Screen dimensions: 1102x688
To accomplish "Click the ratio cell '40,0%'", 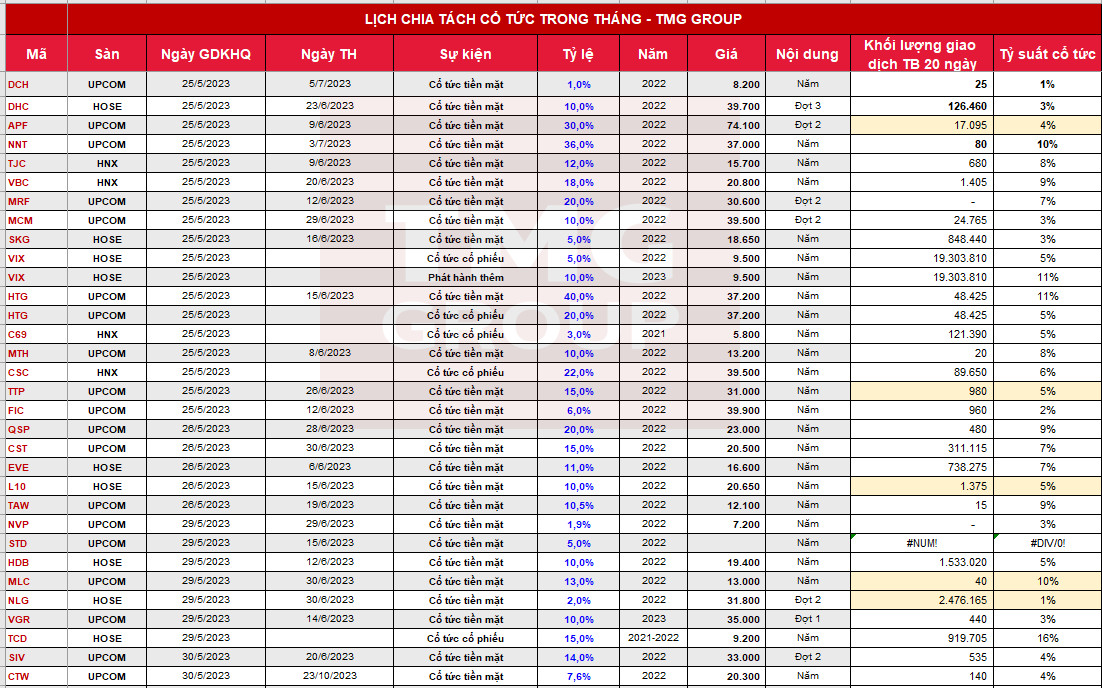I will pyautogui.click(x=578, y=297).
